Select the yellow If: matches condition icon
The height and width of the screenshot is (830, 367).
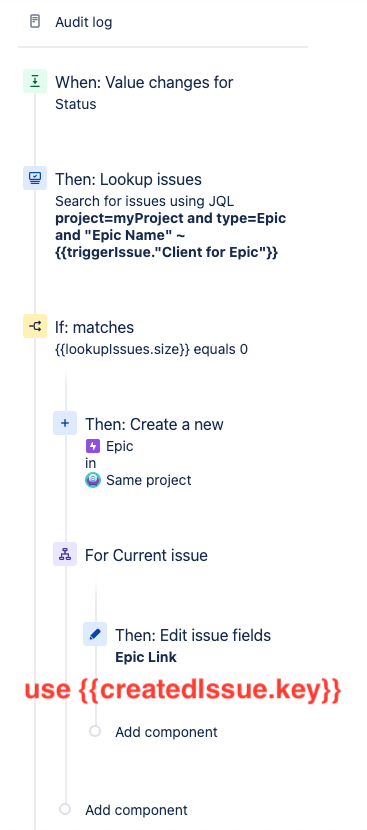[35, 326]
